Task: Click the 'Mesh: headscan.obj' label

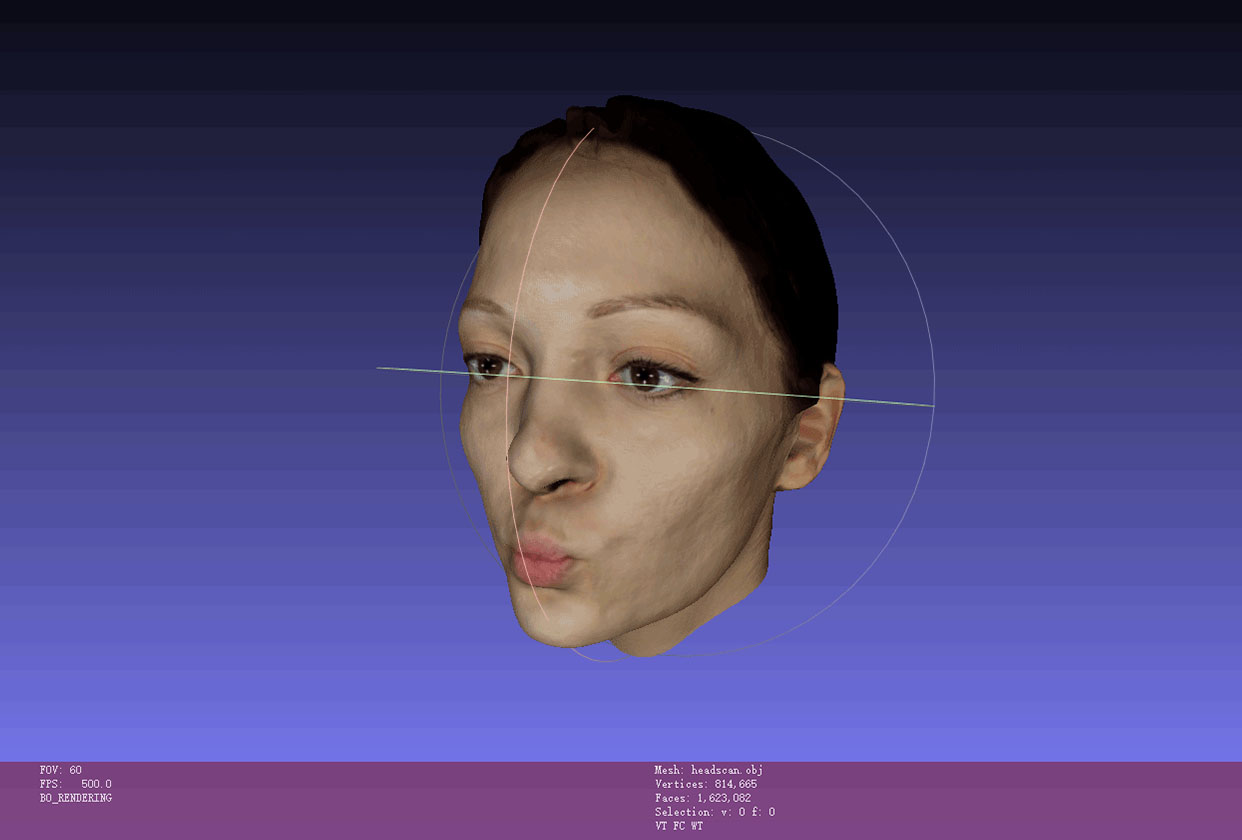Action: [708, 770]
